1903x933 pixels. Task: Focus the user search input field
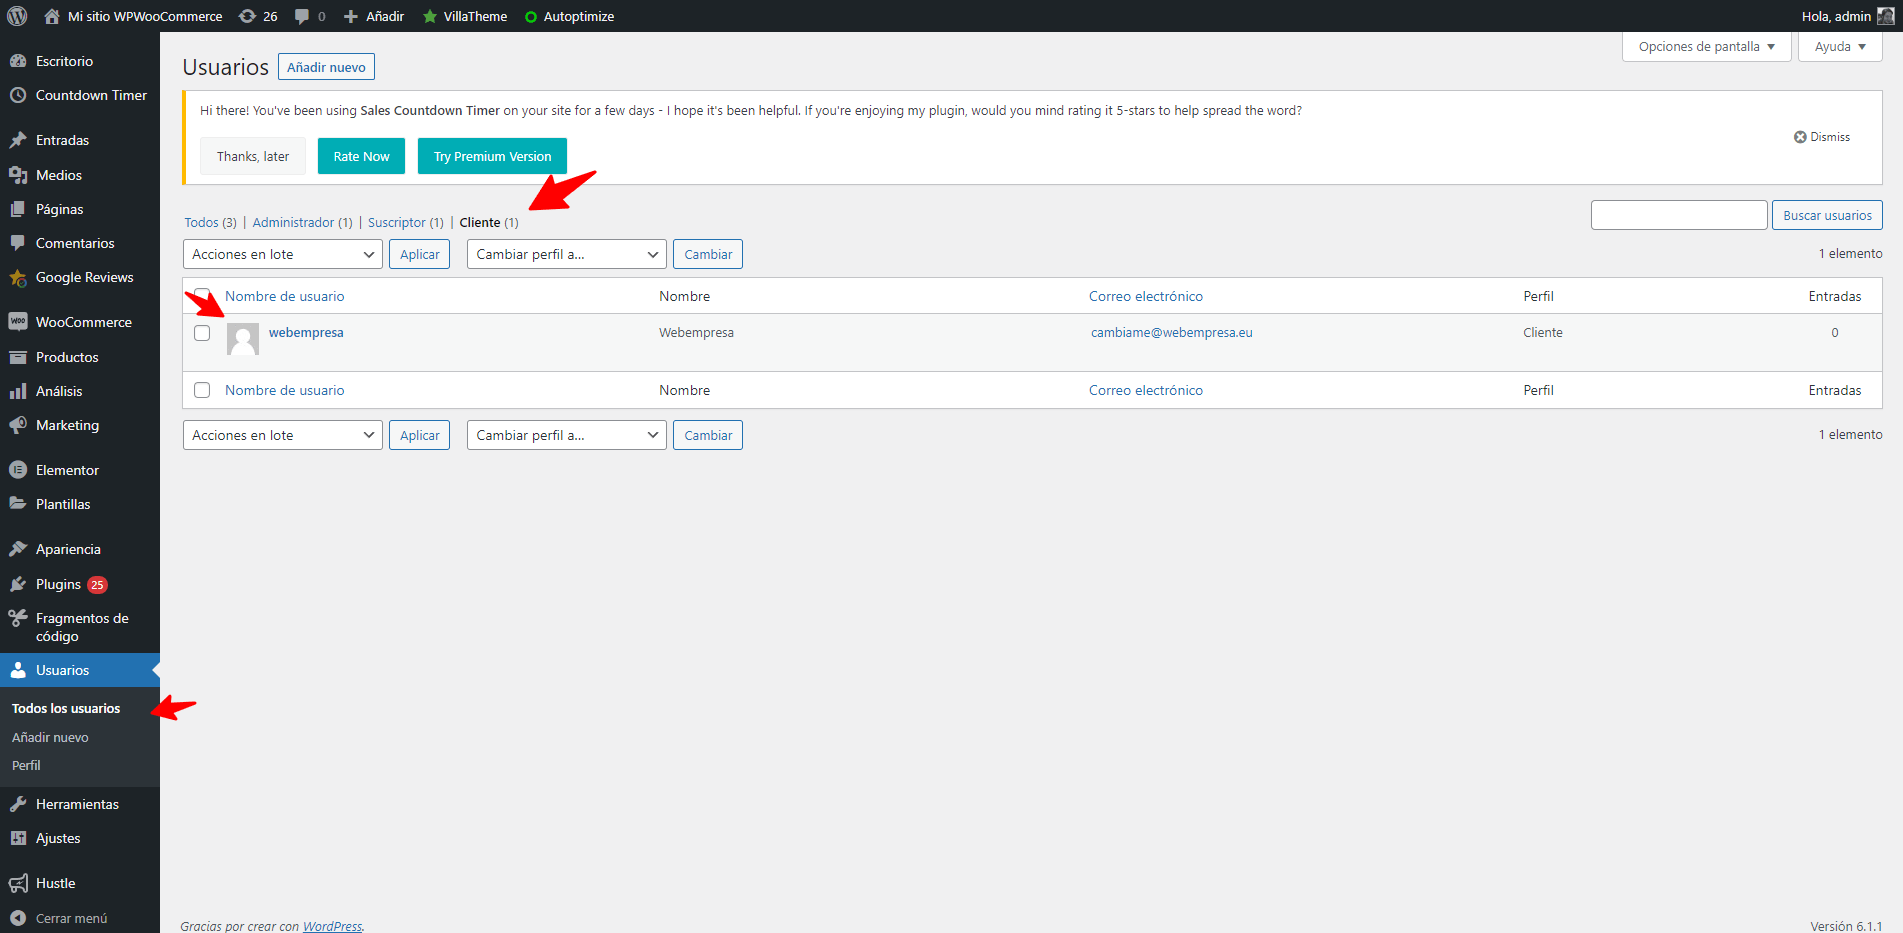1679,215
